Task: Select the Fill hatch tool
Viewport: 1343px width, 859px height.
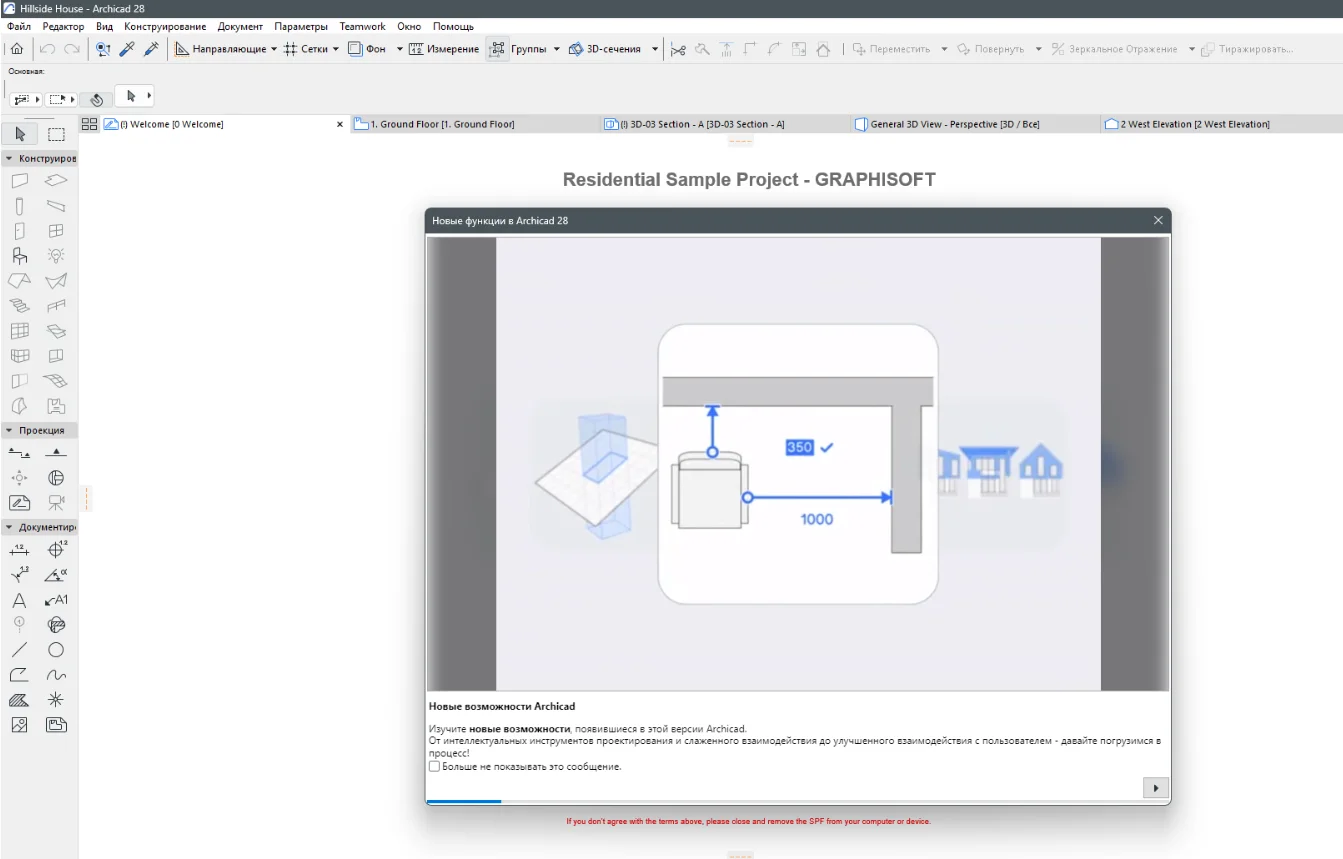Action: [x=19, y=700]
